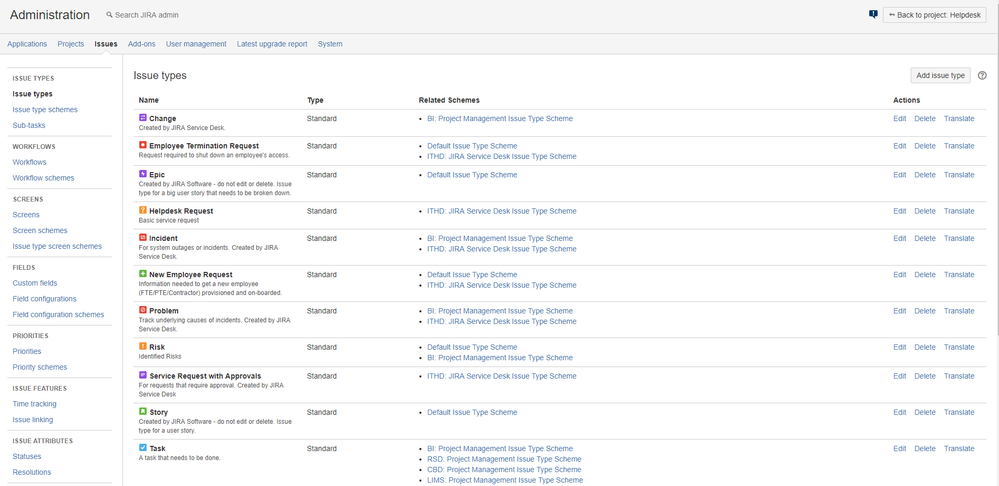Viewport: 999px width, 486px height.
Task: Click the purple Epic issue type icon
Action: click(x=143, y=174)
